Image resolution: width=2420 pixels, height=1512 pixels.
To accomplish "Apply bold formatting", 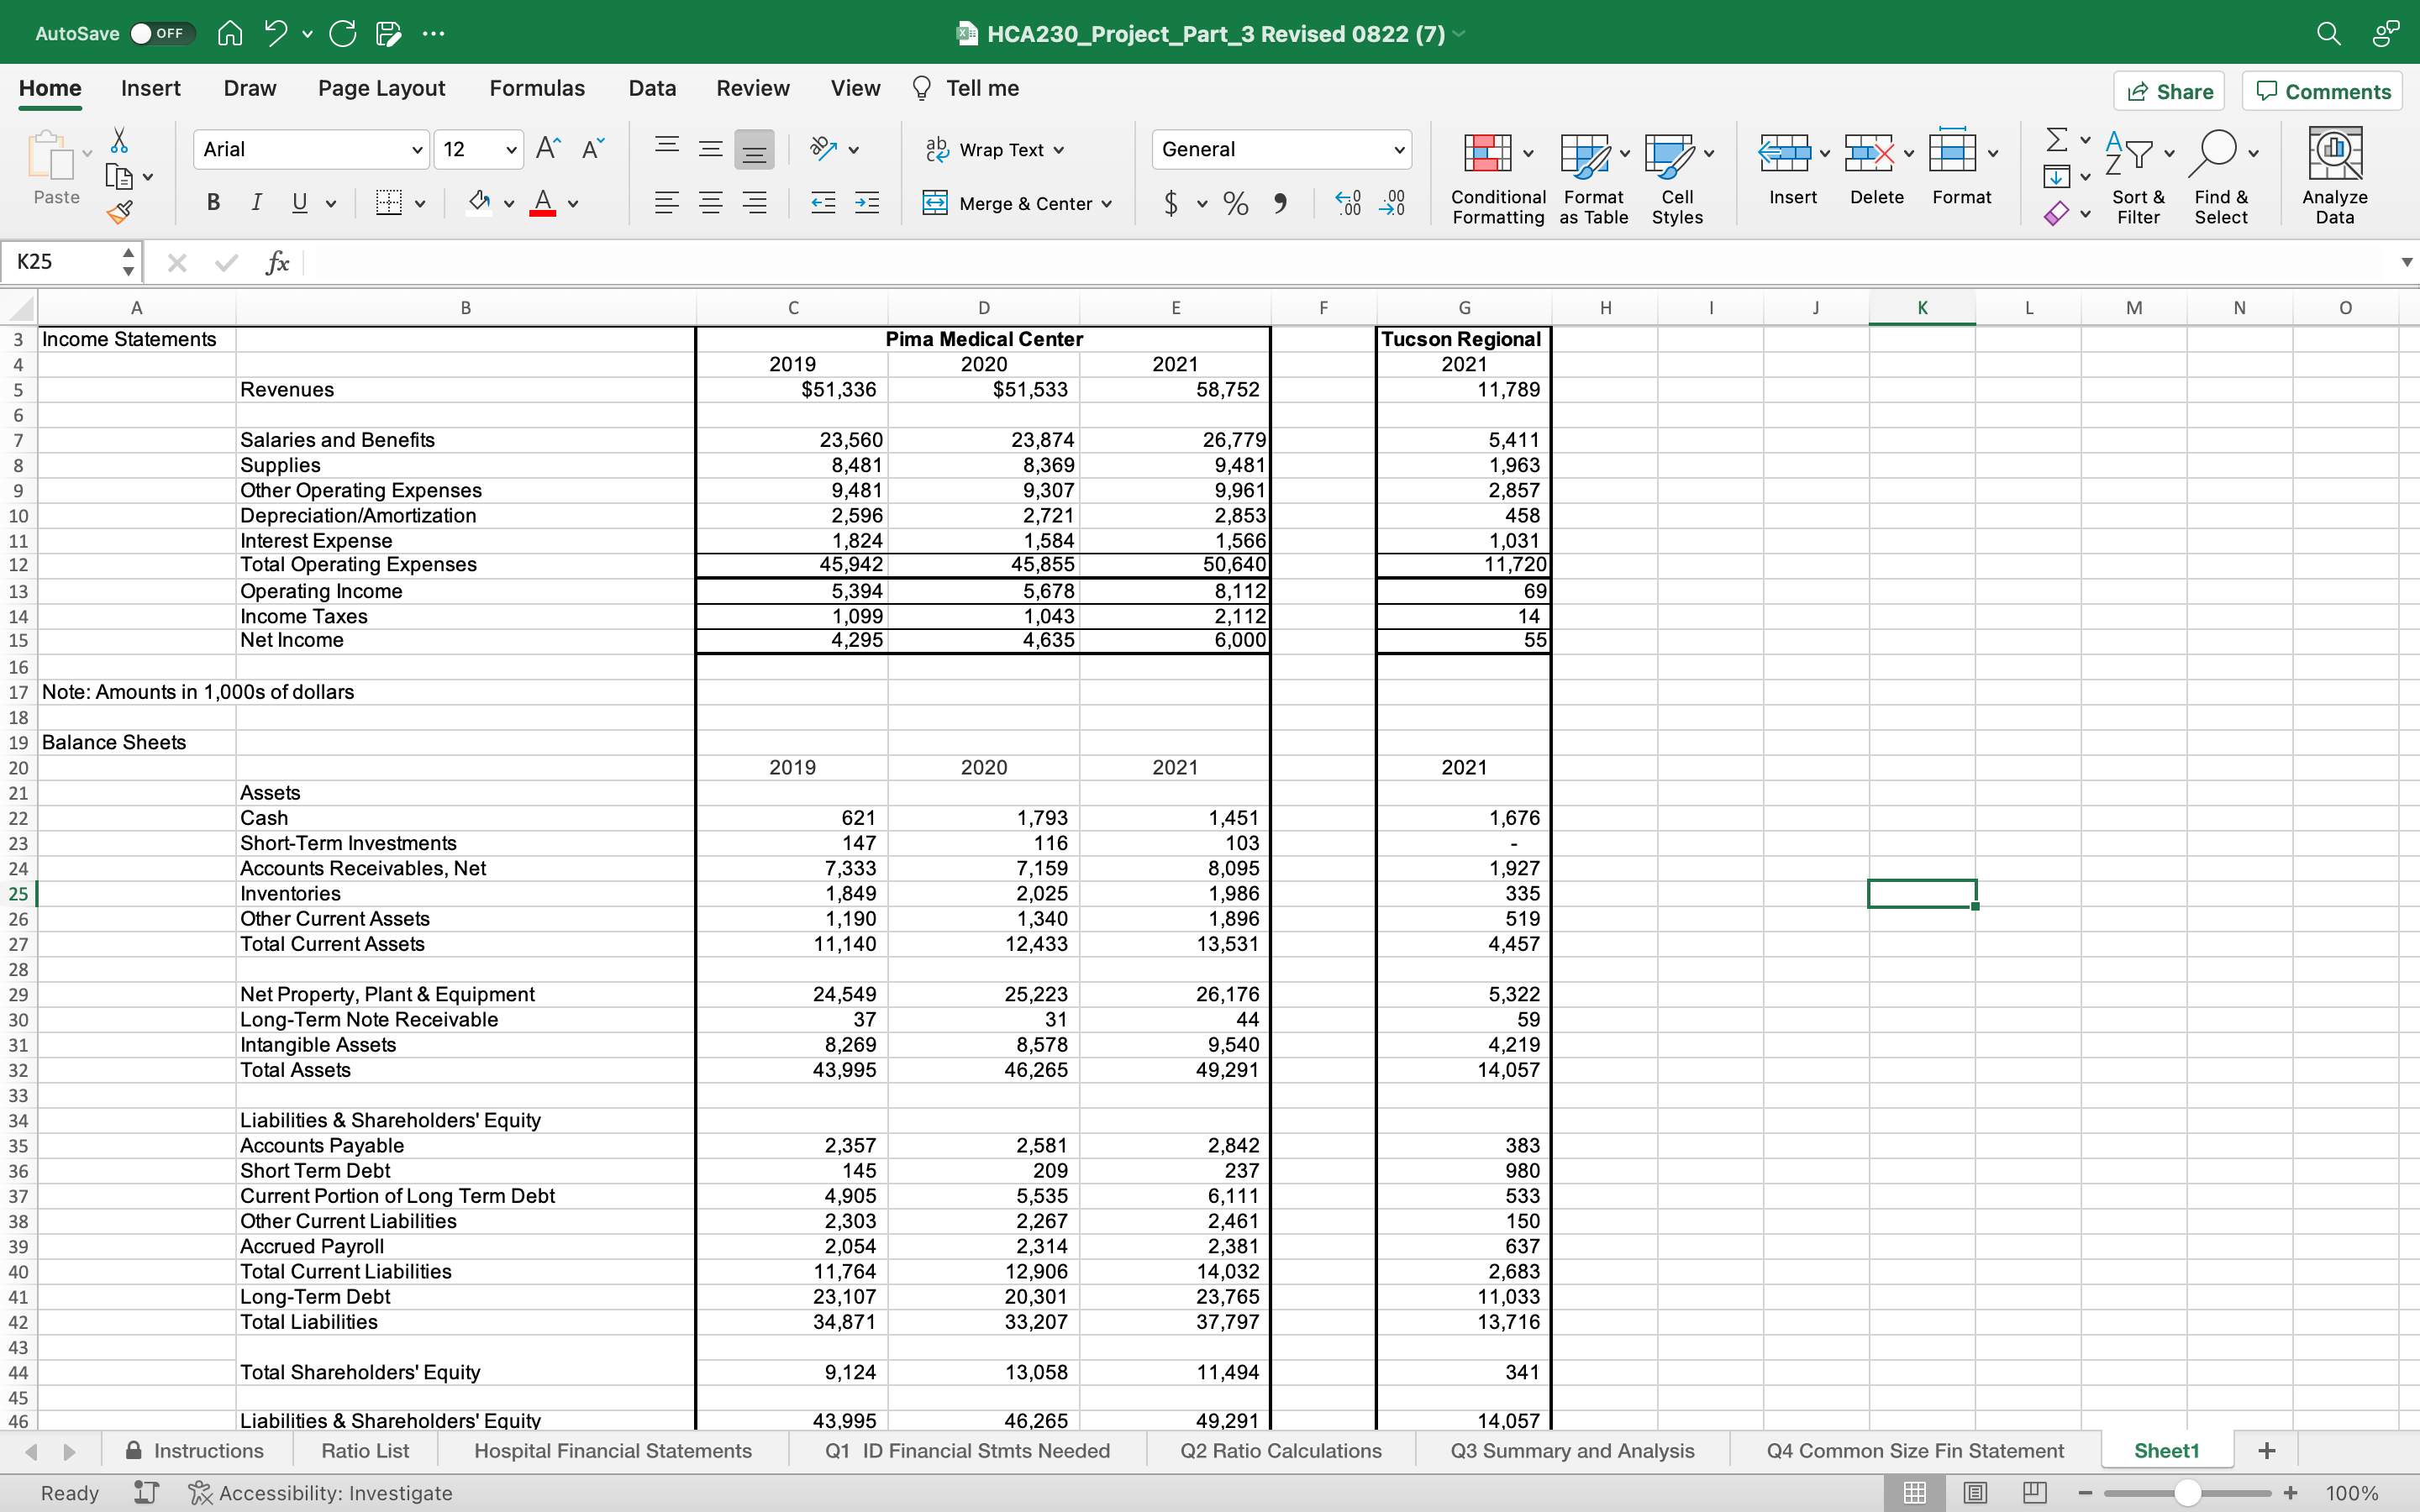I will [212, 203].
